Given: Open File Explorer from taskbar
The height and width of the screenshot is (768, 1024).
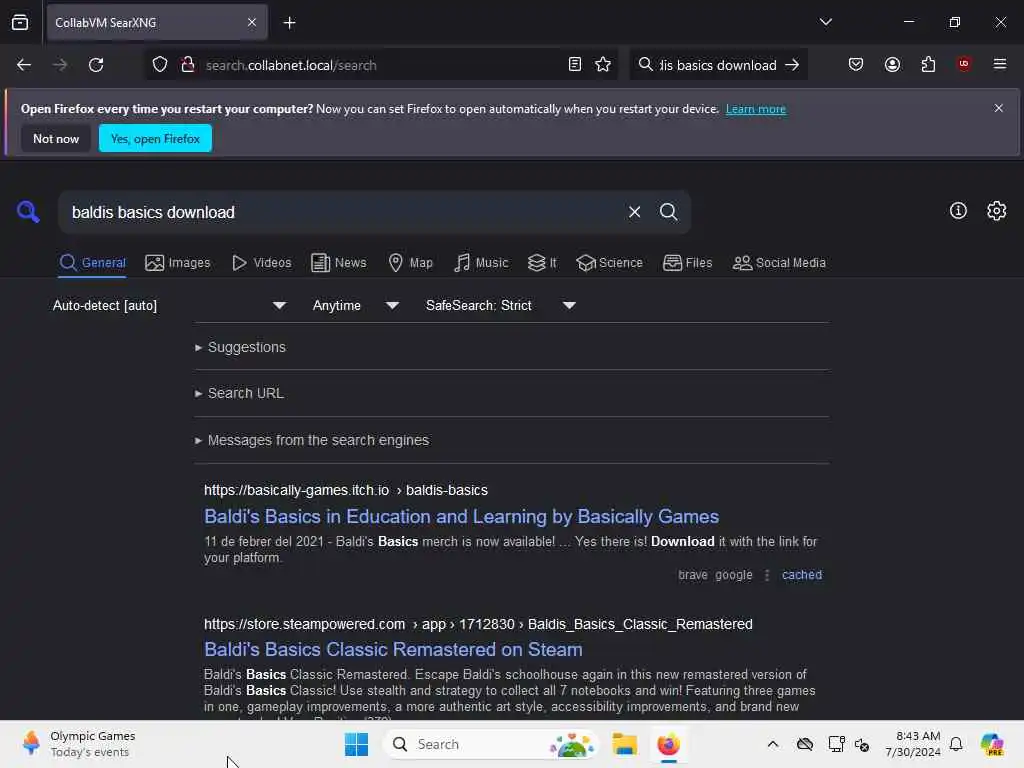Looking at the screenshot, I should point(624,744).
